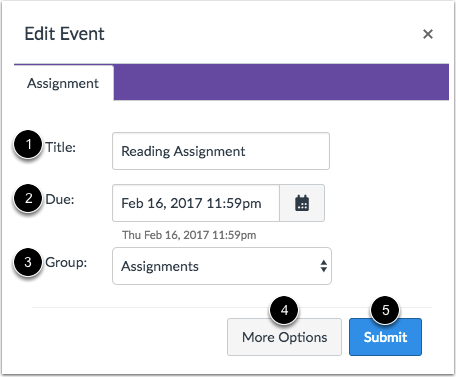Click the Group: field label
The image size is (456, 377).
click(x=66, y=263)
